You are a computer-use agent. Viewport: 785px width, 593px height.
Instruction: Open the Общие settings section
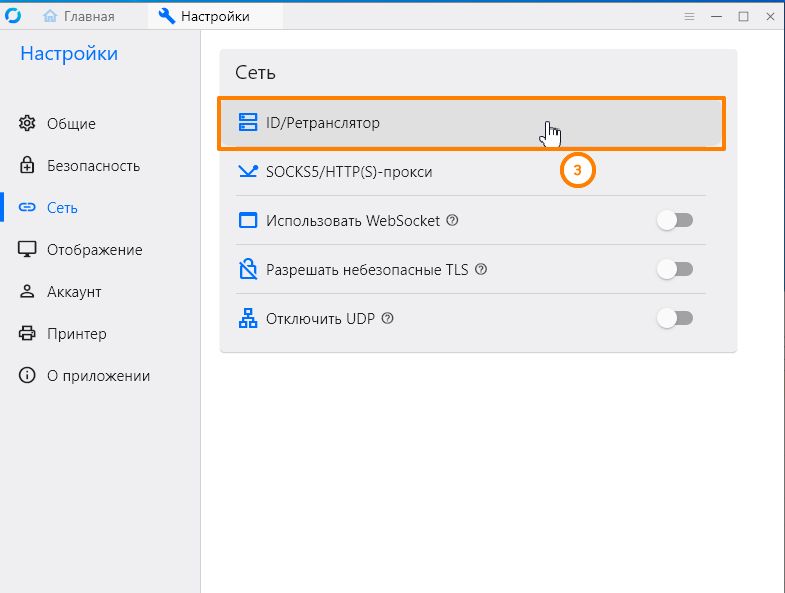[100, 123]
